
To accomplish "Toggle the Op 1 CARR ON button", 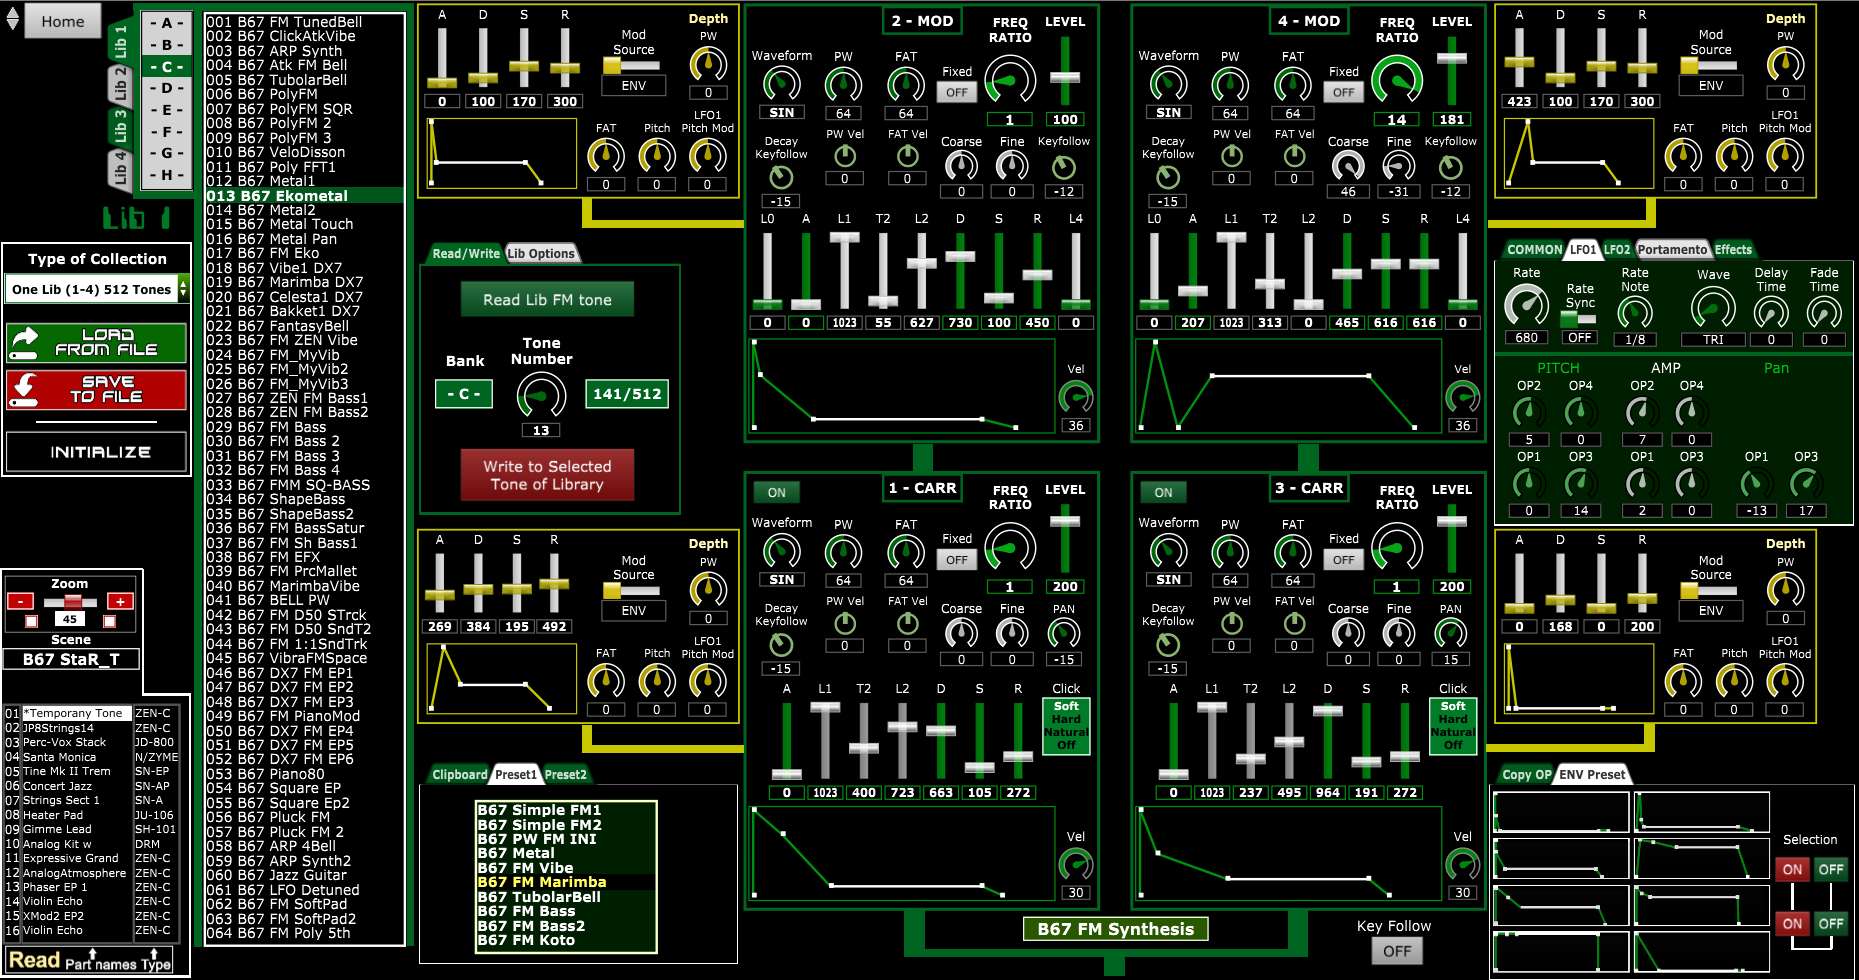I will pyautogui.click(x=777, y=492).
